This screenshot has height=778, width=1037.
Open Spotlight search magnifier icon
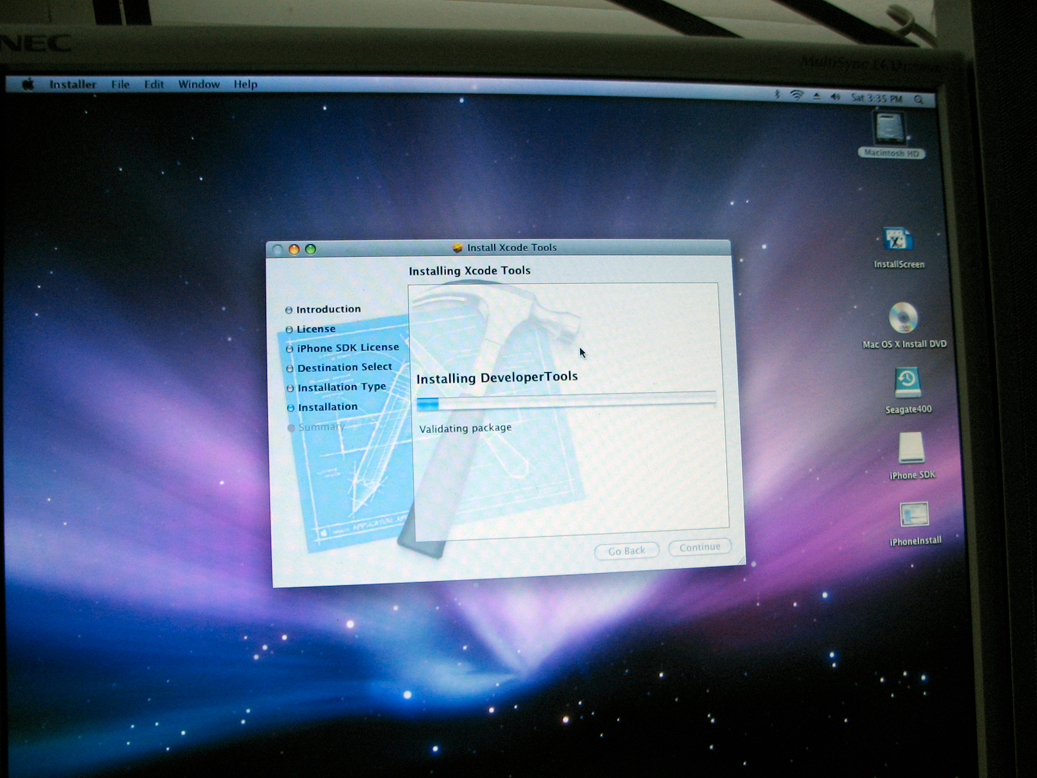click(x=919, y=100)
